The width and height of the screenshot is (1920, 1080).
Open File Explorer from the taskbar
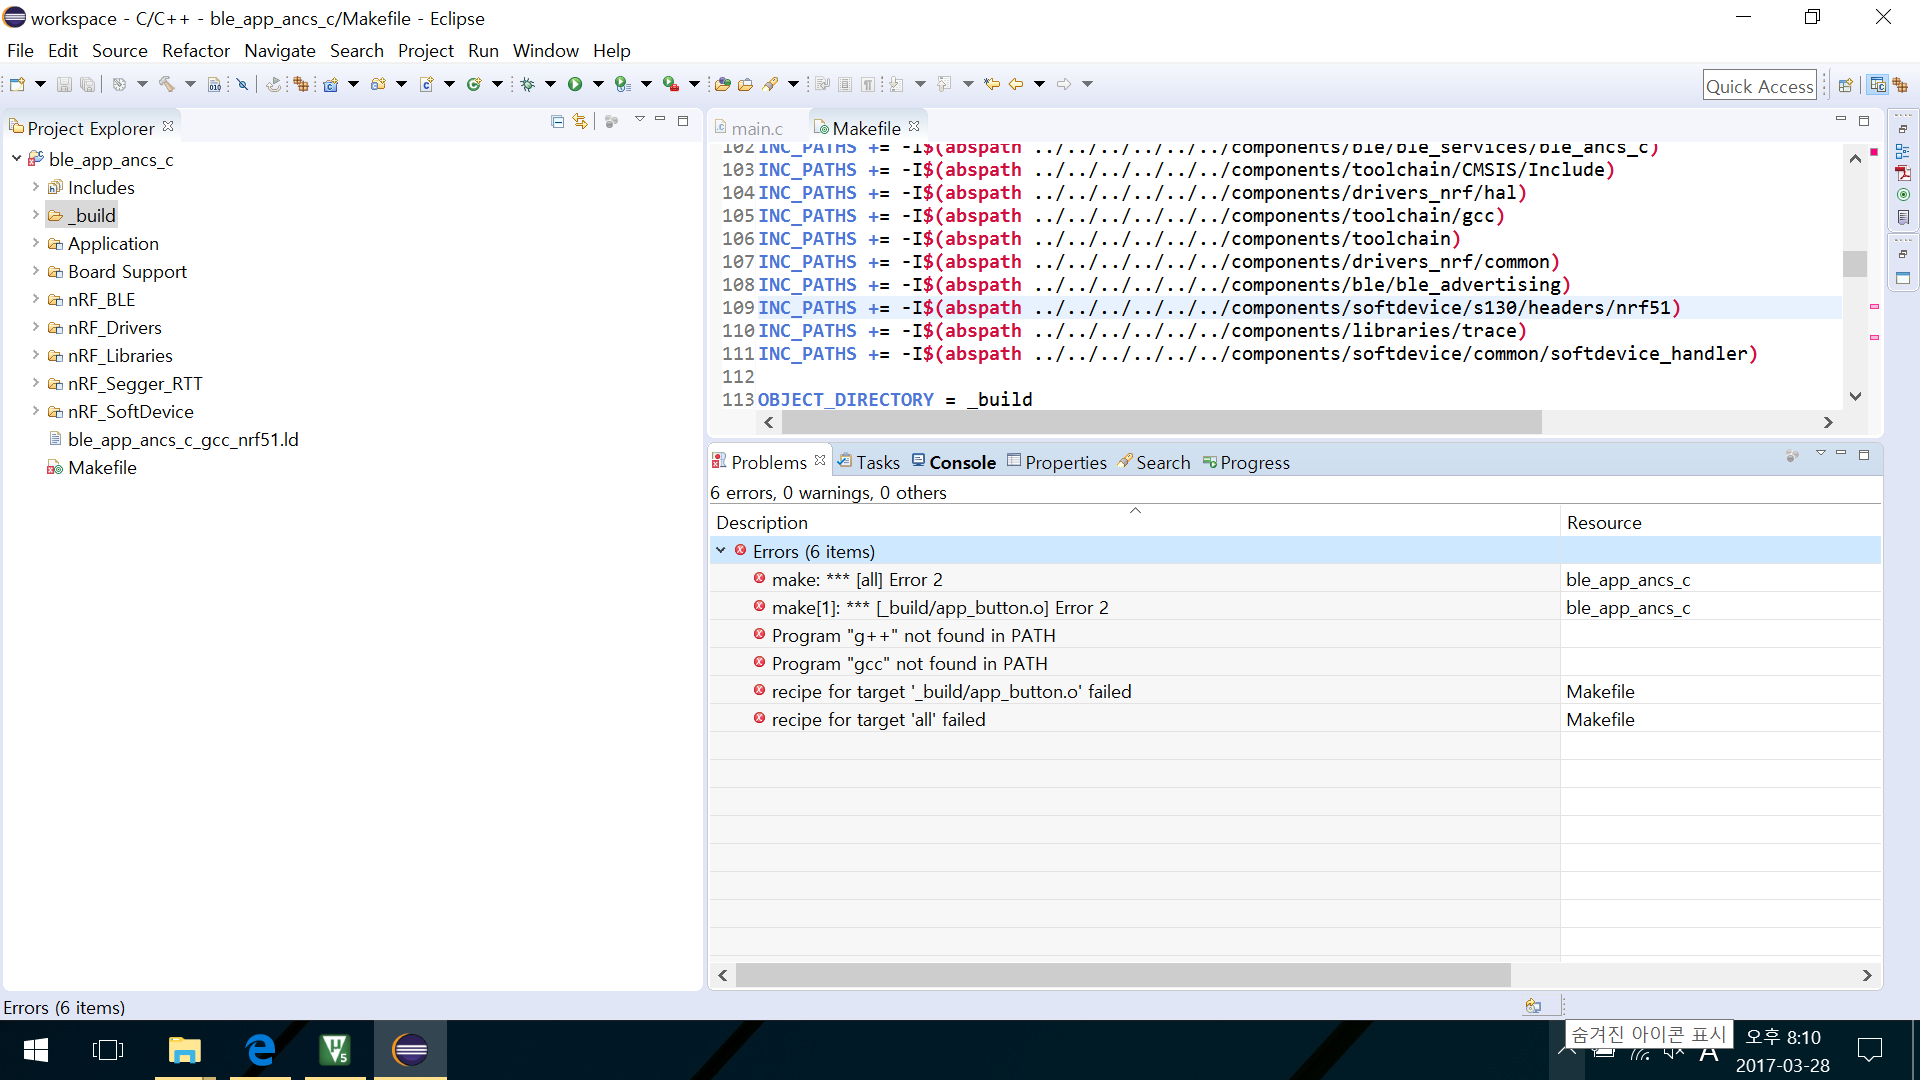[185, 1050]
